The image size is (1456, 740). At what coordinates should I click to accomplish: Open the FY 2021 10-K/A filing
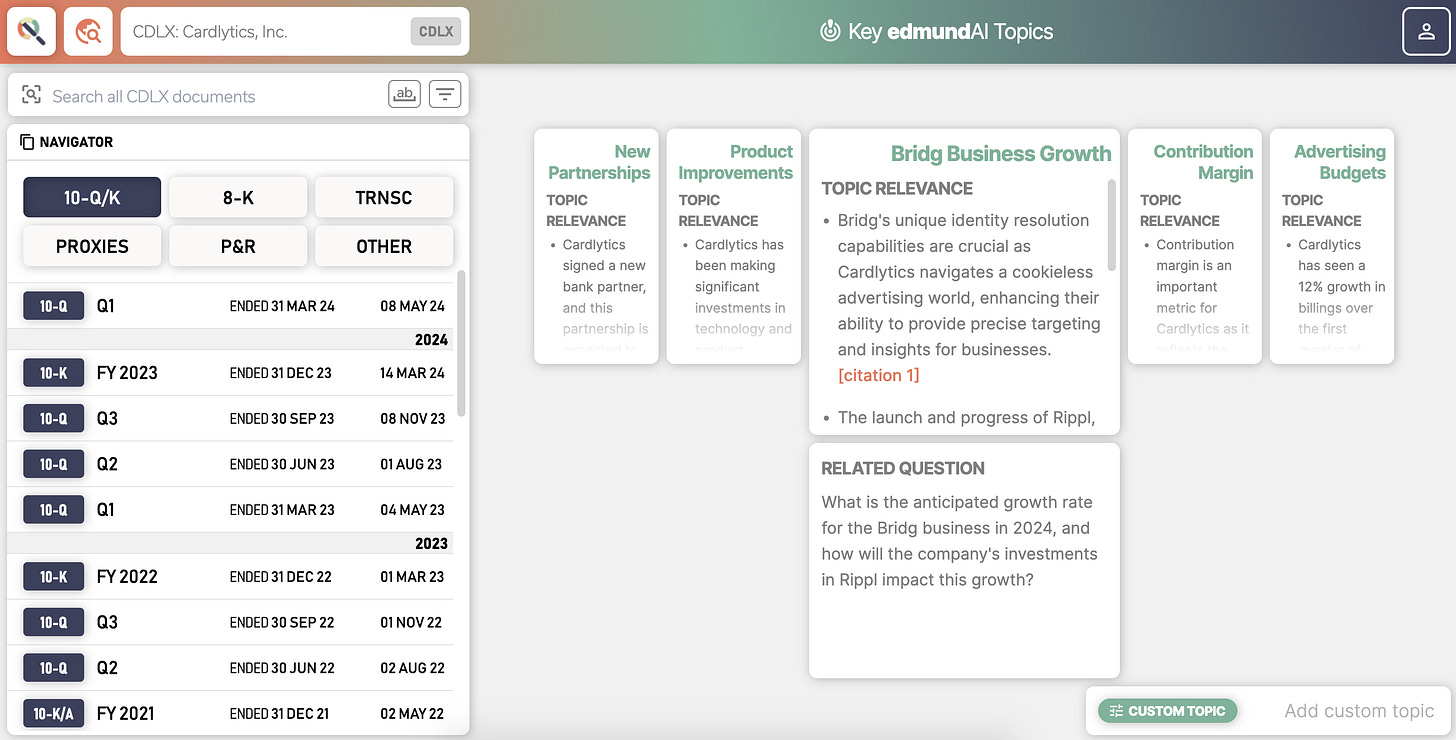(x=231, y=713)
